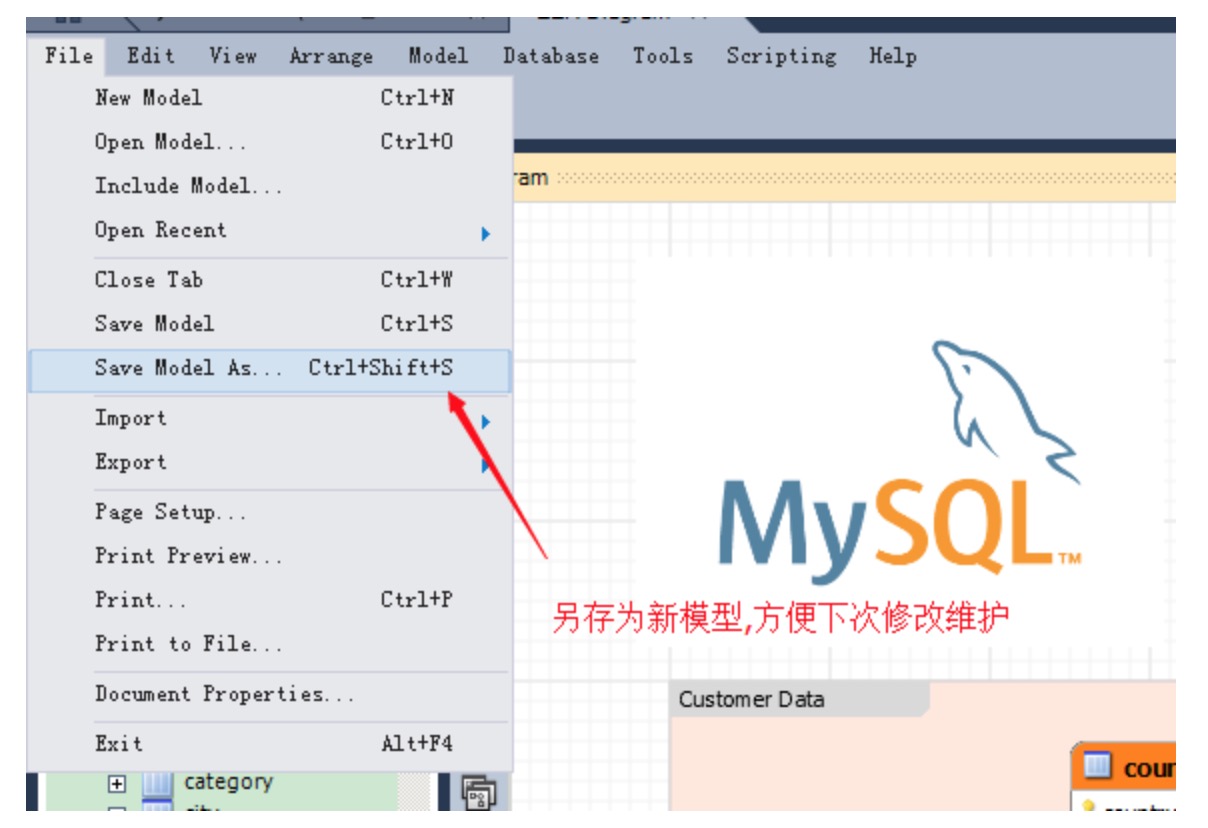Viewport: 1208px width, 828px height.
Task: Choose Exit from the File menu
Action: [x=270, y=744]
